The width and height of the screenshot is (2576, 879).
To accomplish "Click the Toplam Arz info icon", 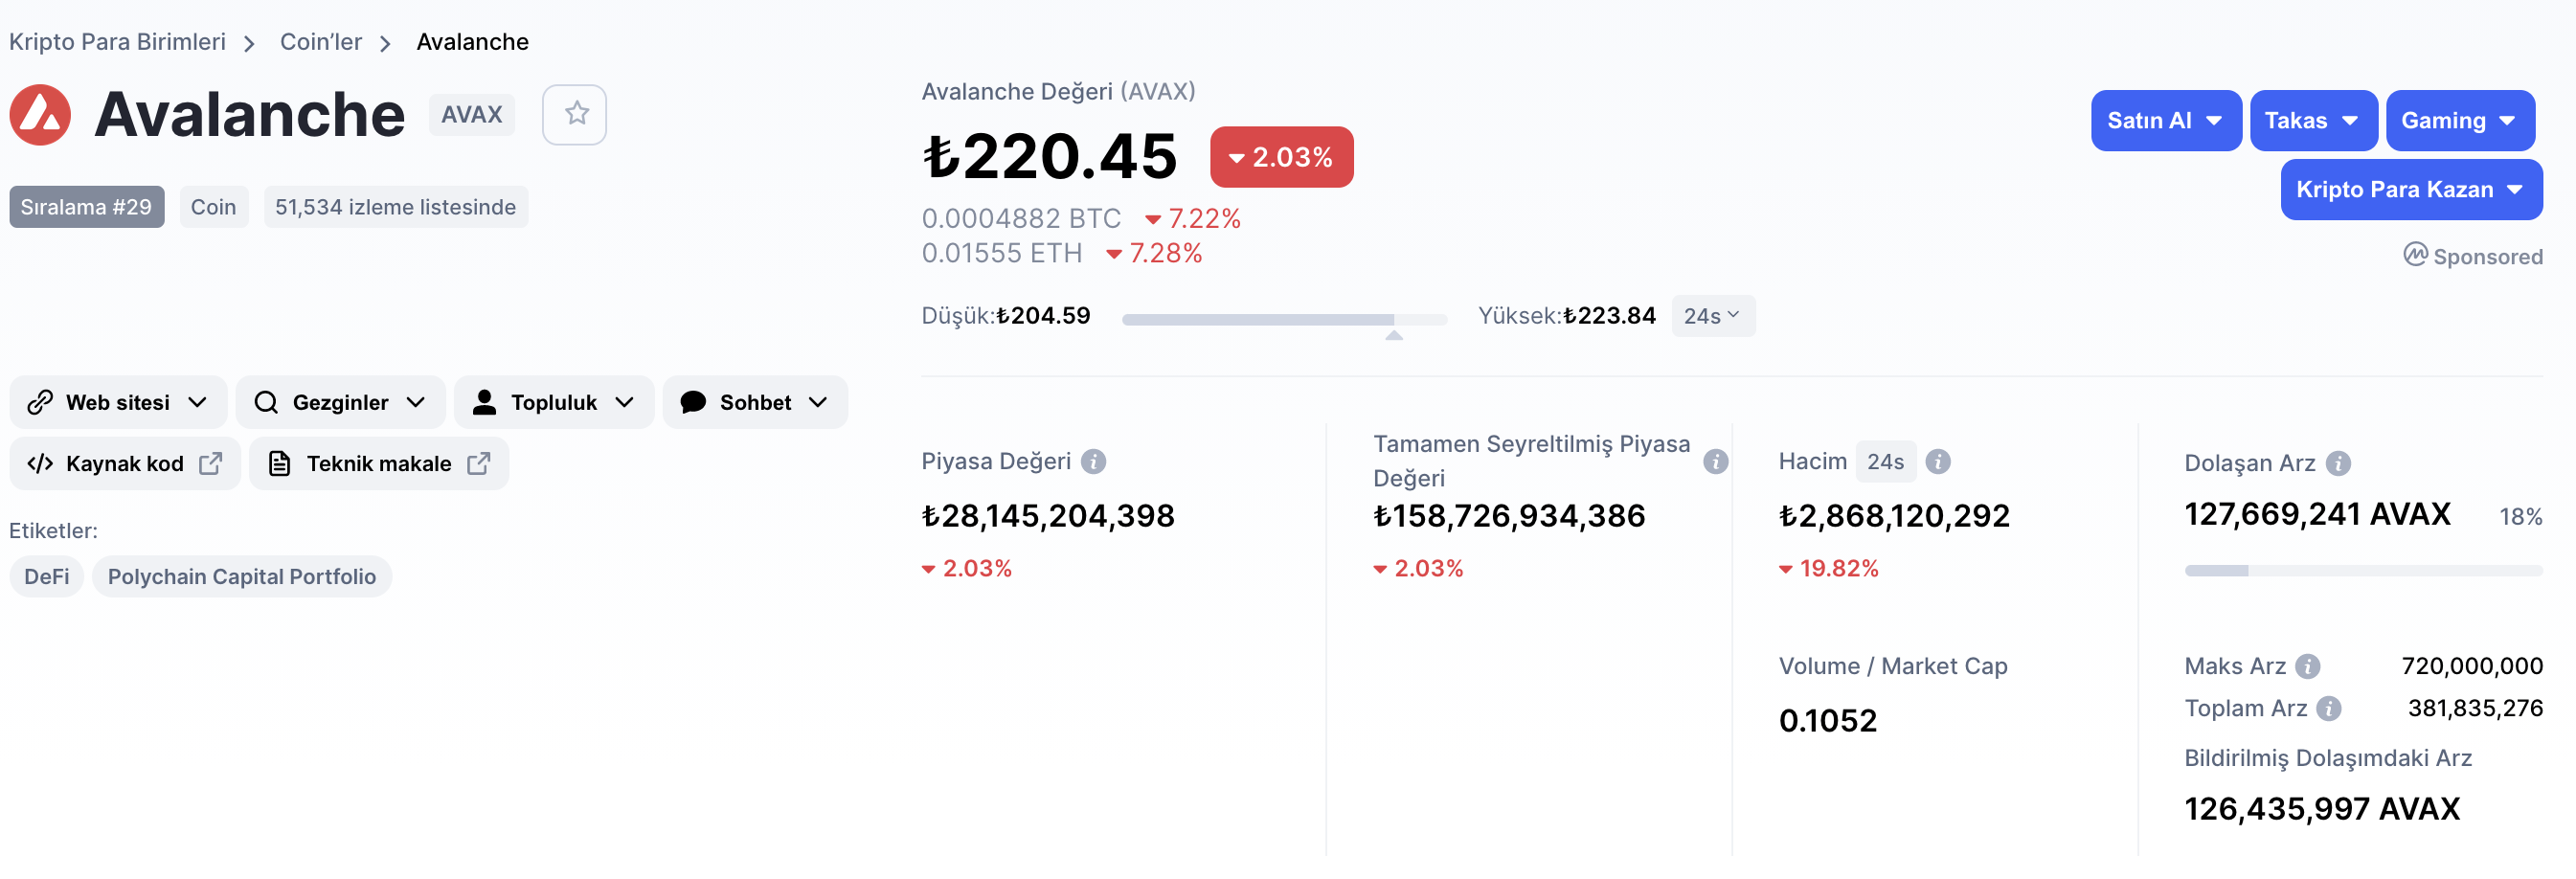I will coord(2329,708).
